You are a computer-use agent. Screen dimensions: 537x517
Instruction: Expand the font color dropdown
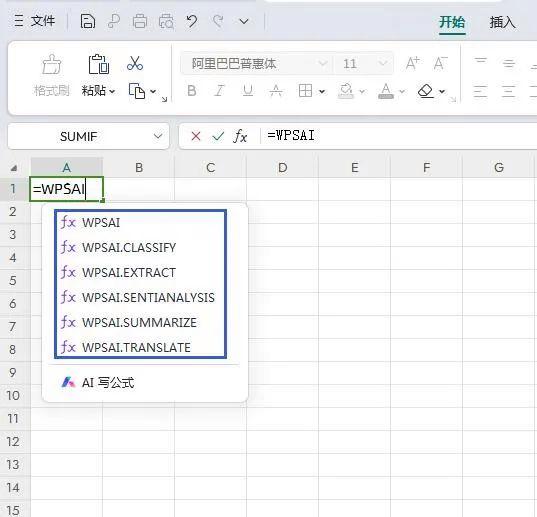(x=402, y=91)
